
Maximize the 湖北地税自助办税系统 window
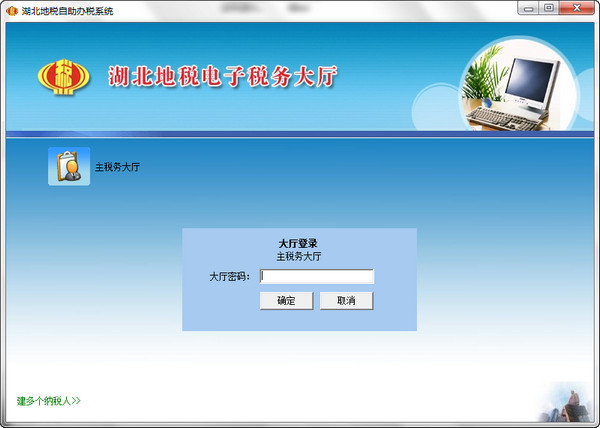[x=549, y=8]
